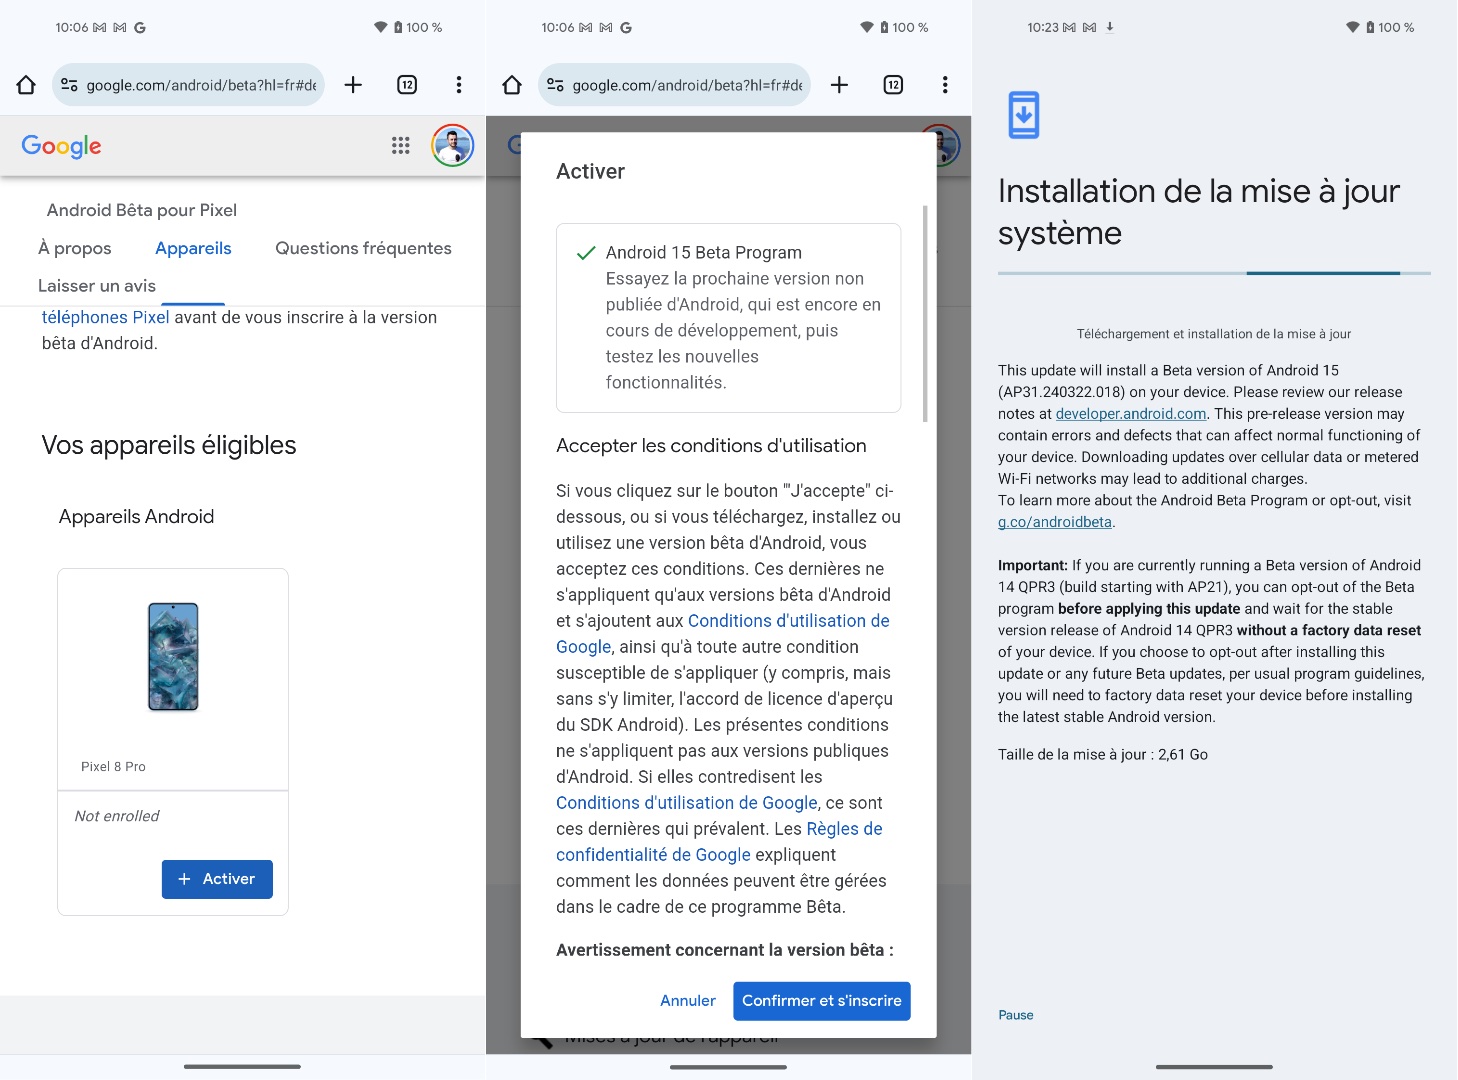Tap the home icon in left browser

(x=26, y=85)
